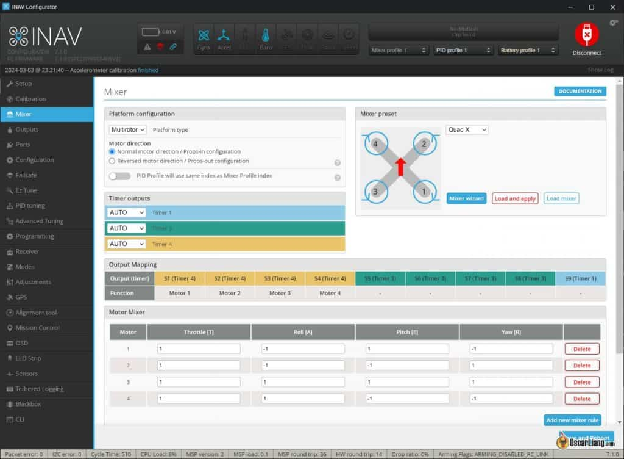624x459 pixels.
Task: Click the Mission Control sidebar icon
Action: (10, 328)
